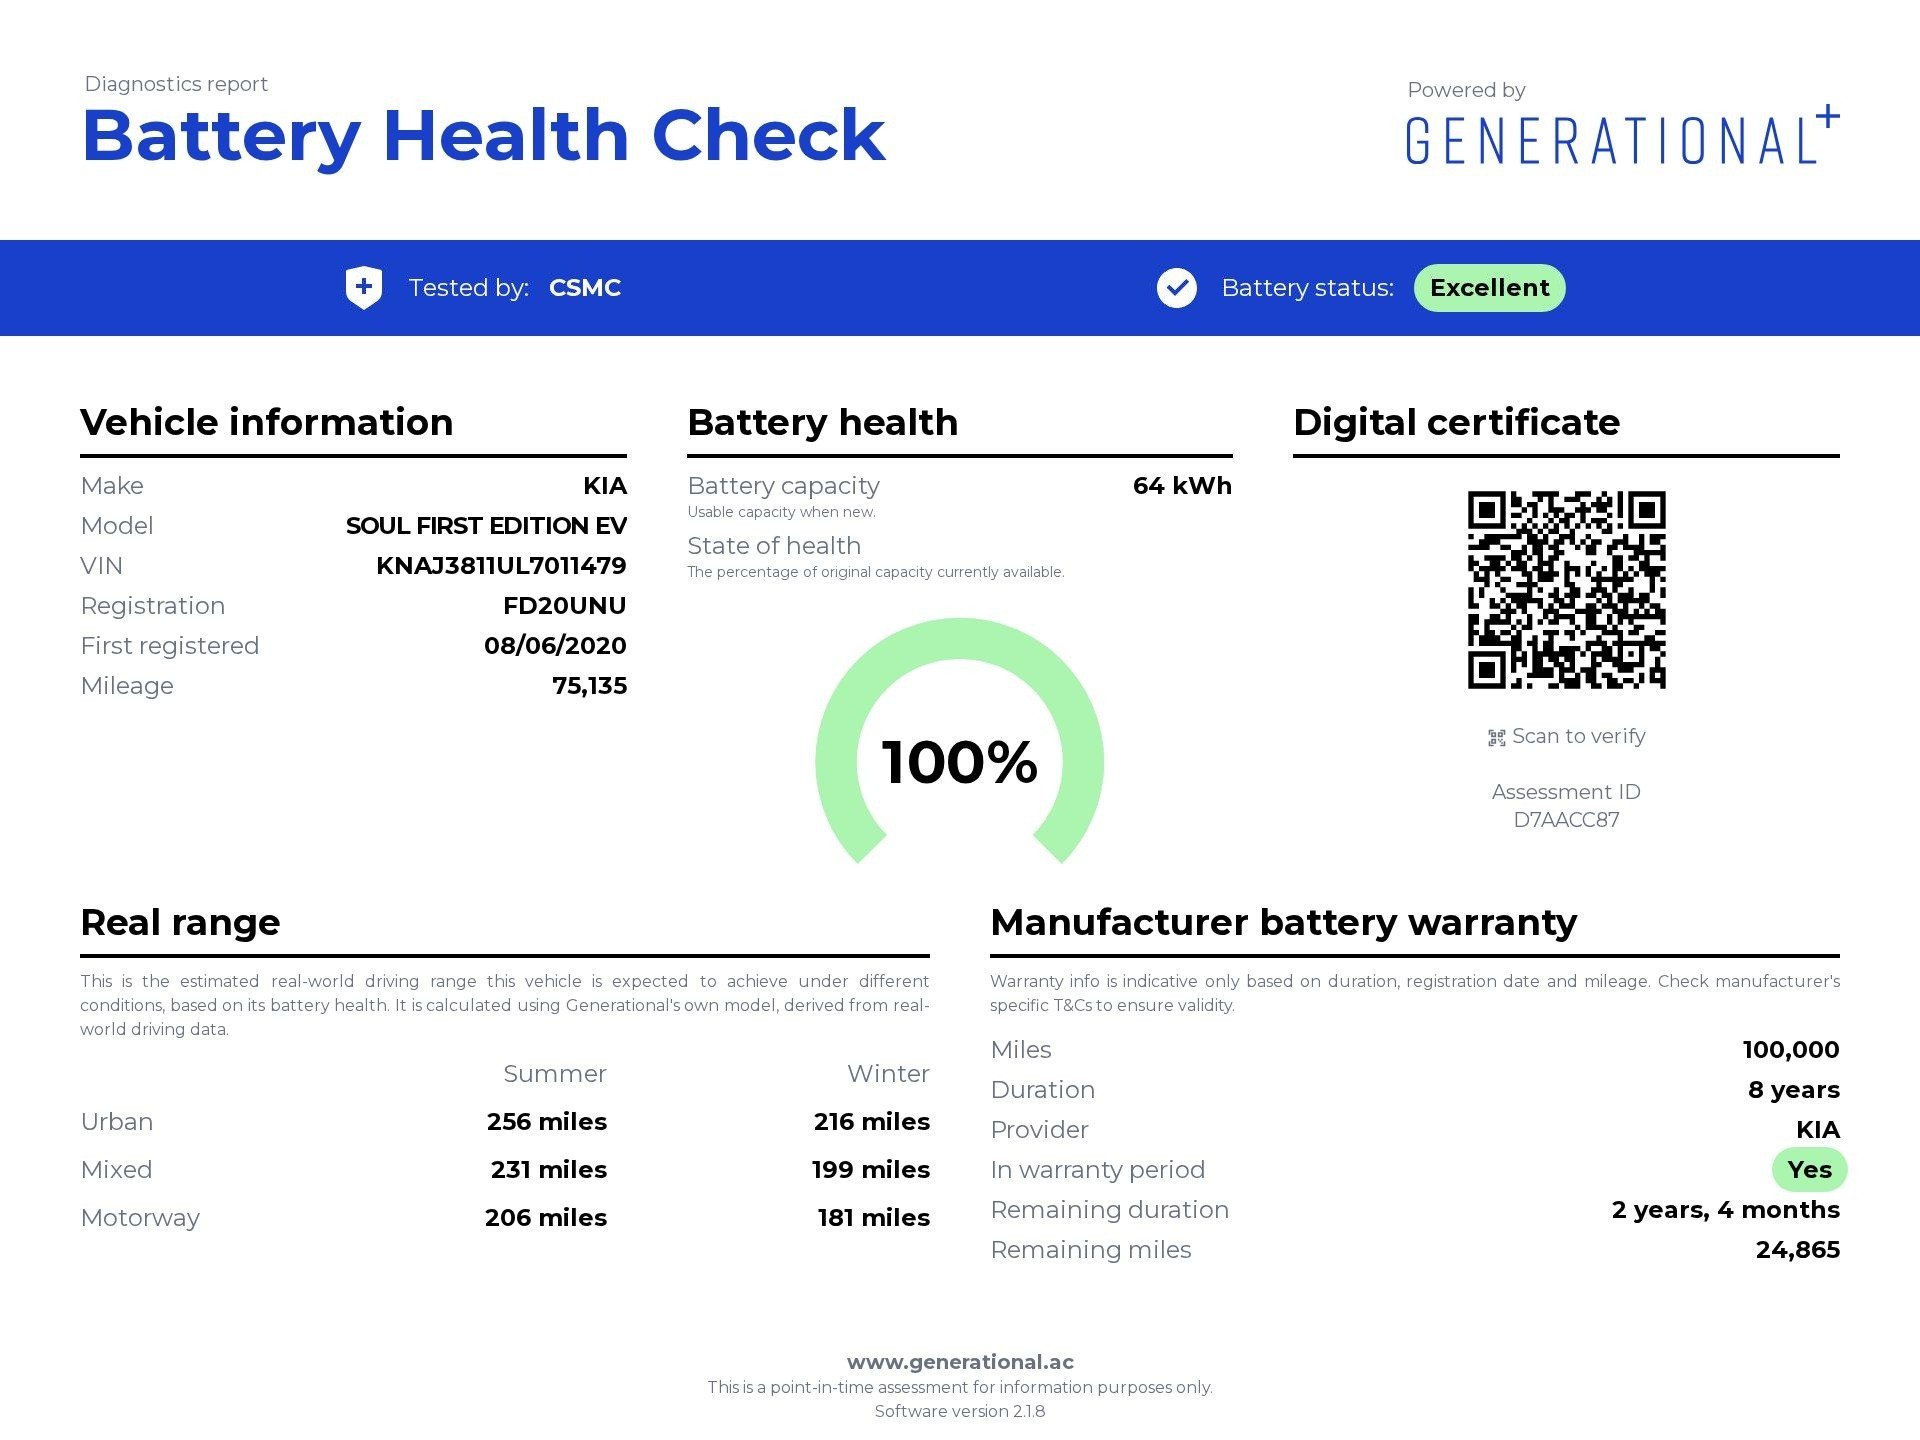Click the Urban summer 256 miles value
This screenshot has height=1440, width=1920.
pos(547,1121)
